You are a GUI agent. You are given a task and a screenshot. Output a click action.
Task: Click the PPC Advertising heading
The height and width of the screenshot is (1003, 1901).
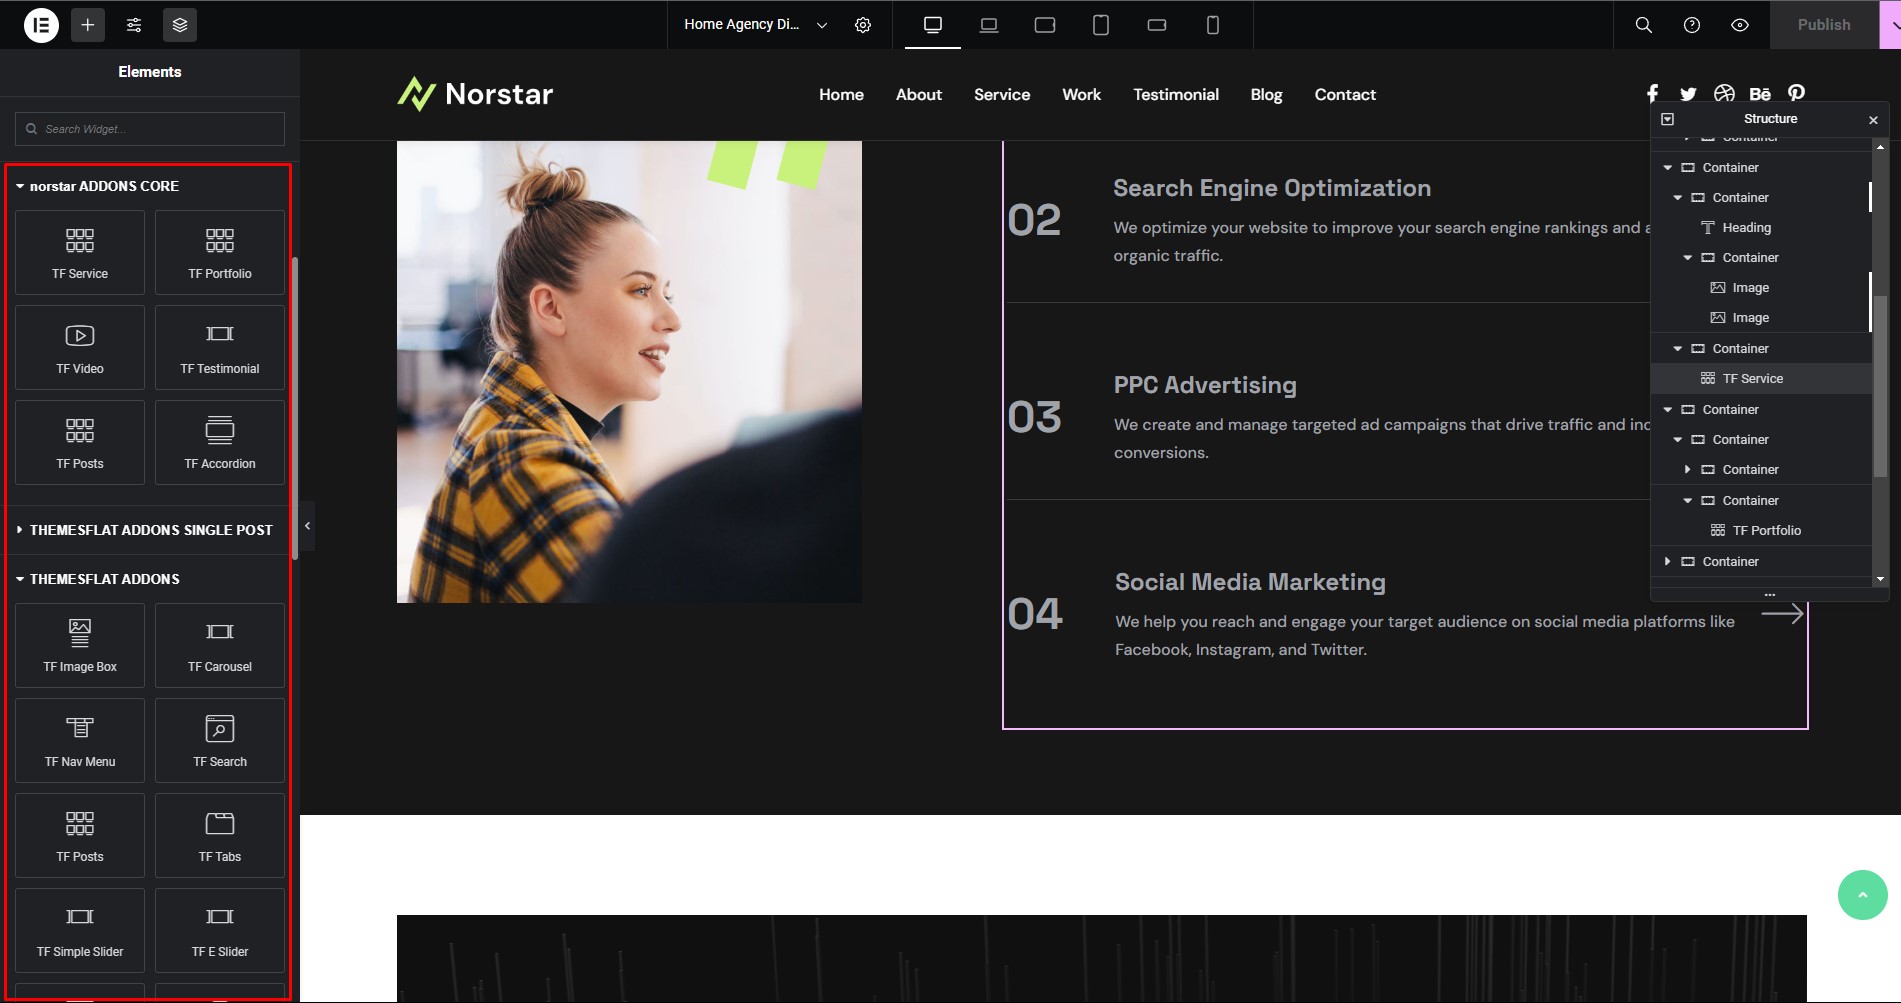point(1205,385)
